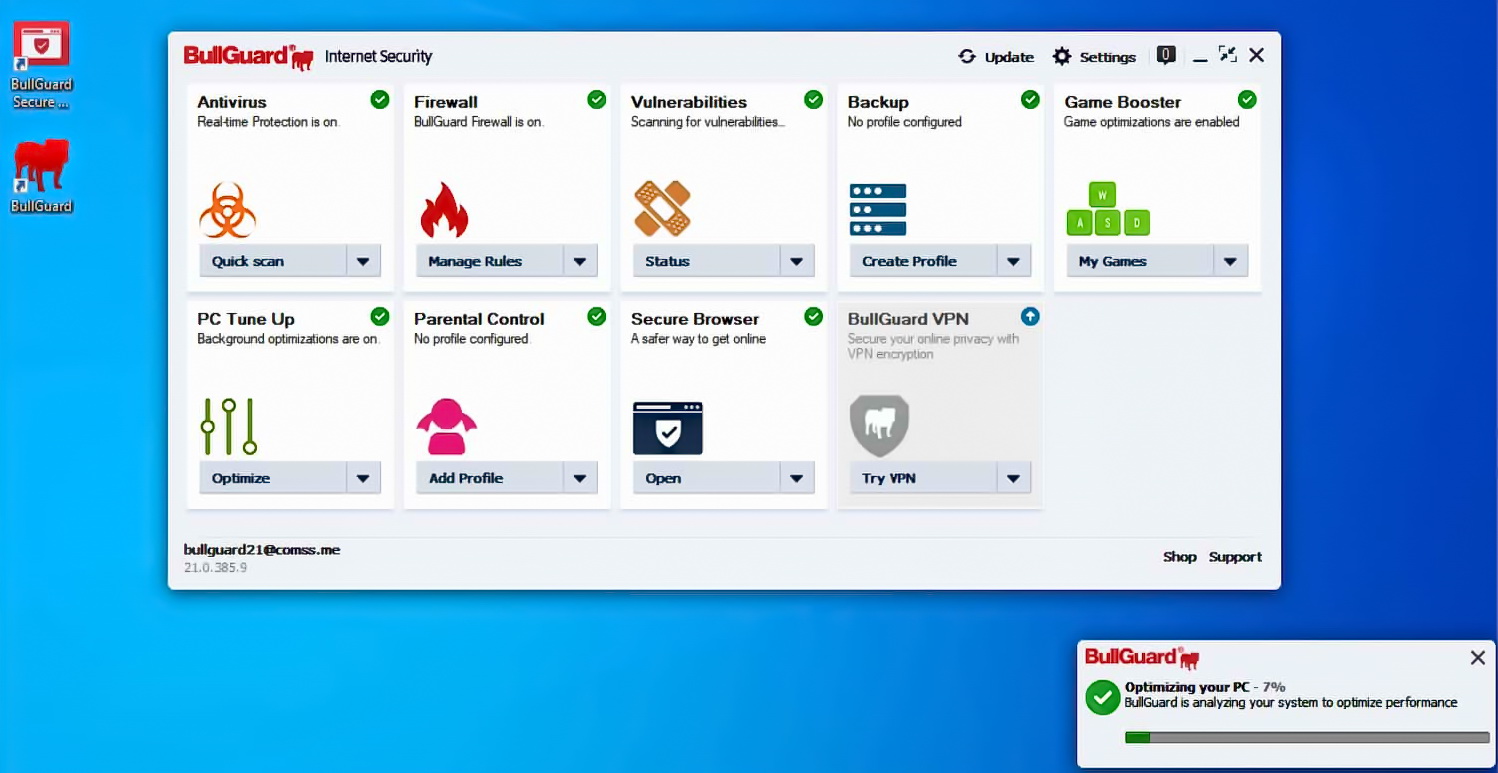Expand the Try VPN dropdown arrow
This screenshot has height=773, width=1498.
(1013, 478)
